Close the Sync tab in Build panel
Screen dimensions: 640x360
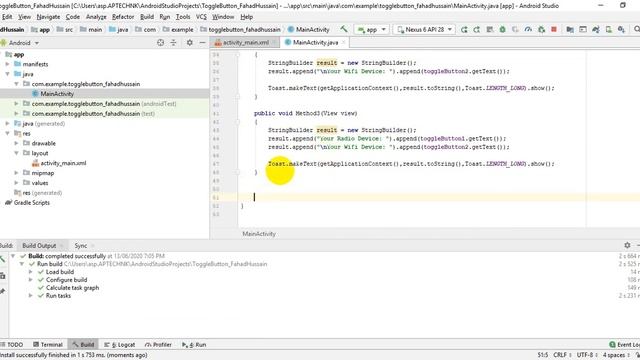(92, 246)
